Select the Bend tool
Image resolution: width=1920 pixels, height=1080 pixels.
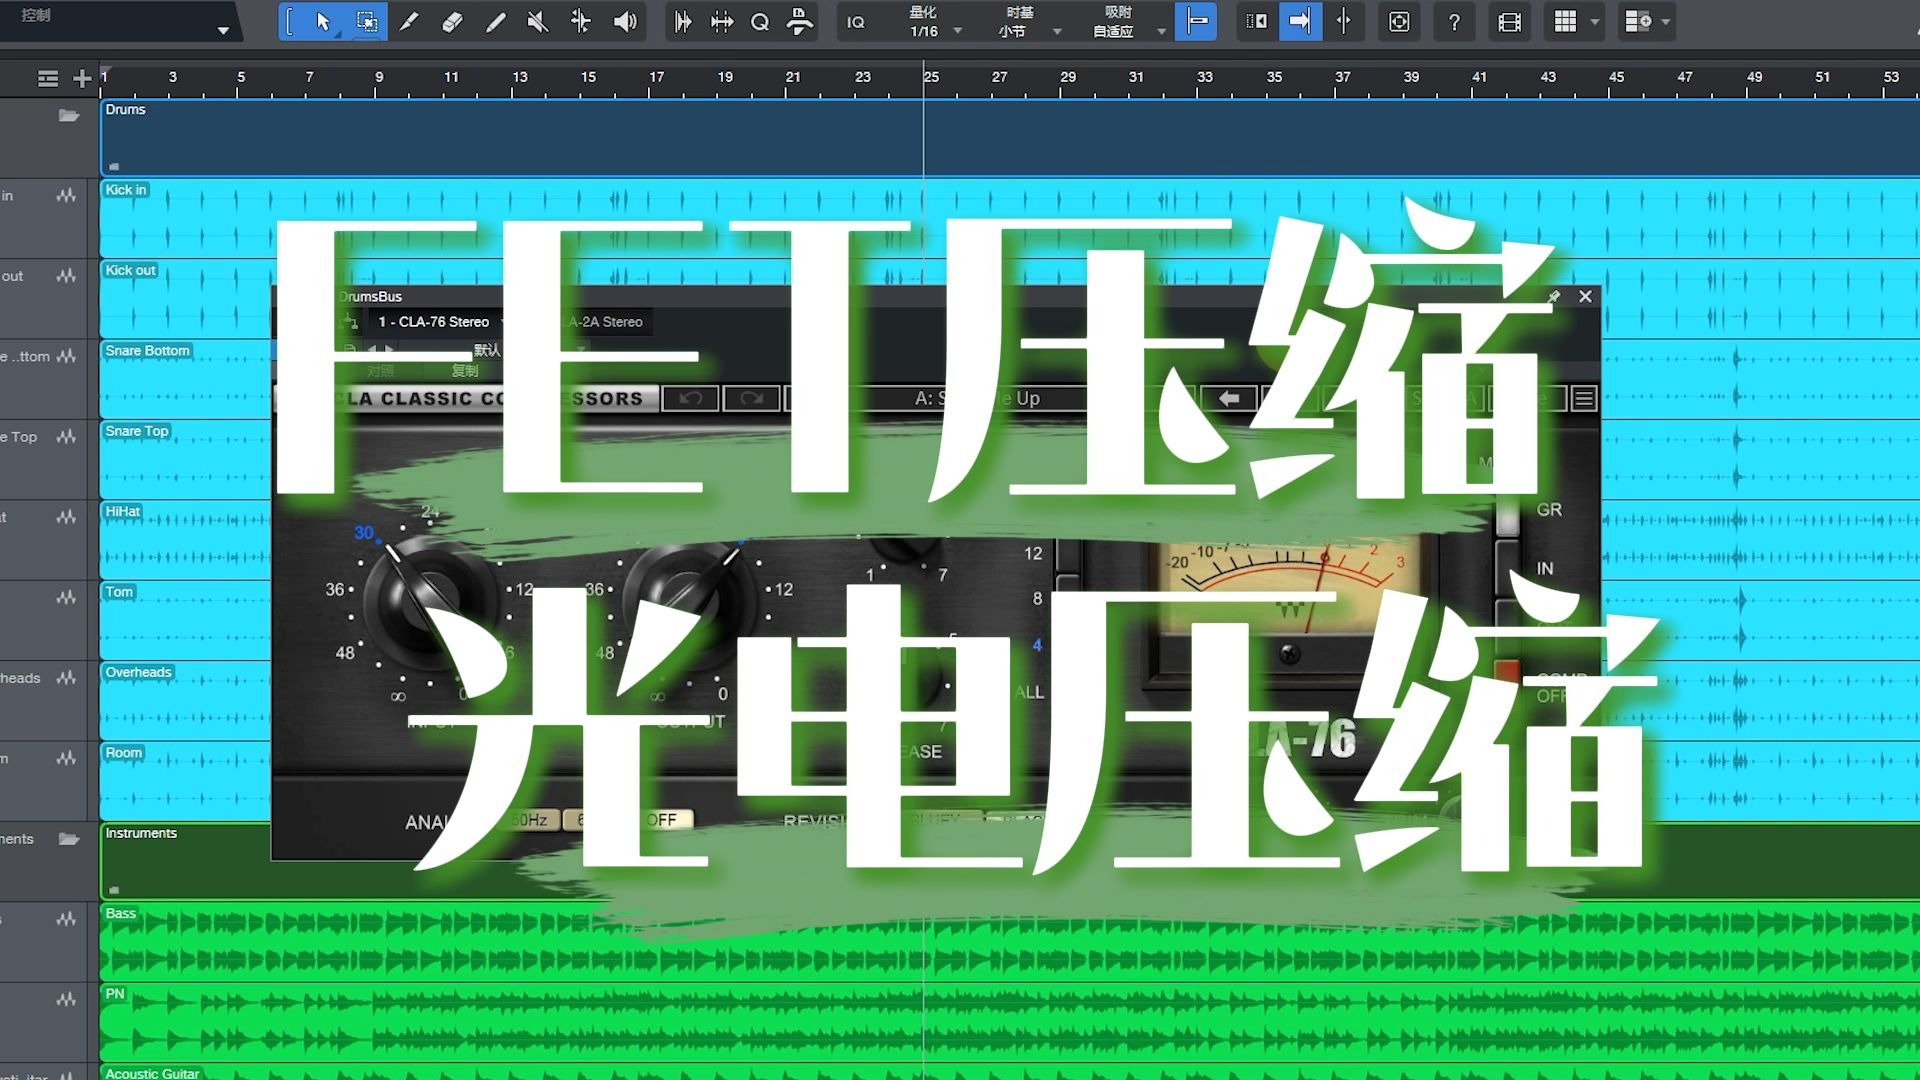581,22
